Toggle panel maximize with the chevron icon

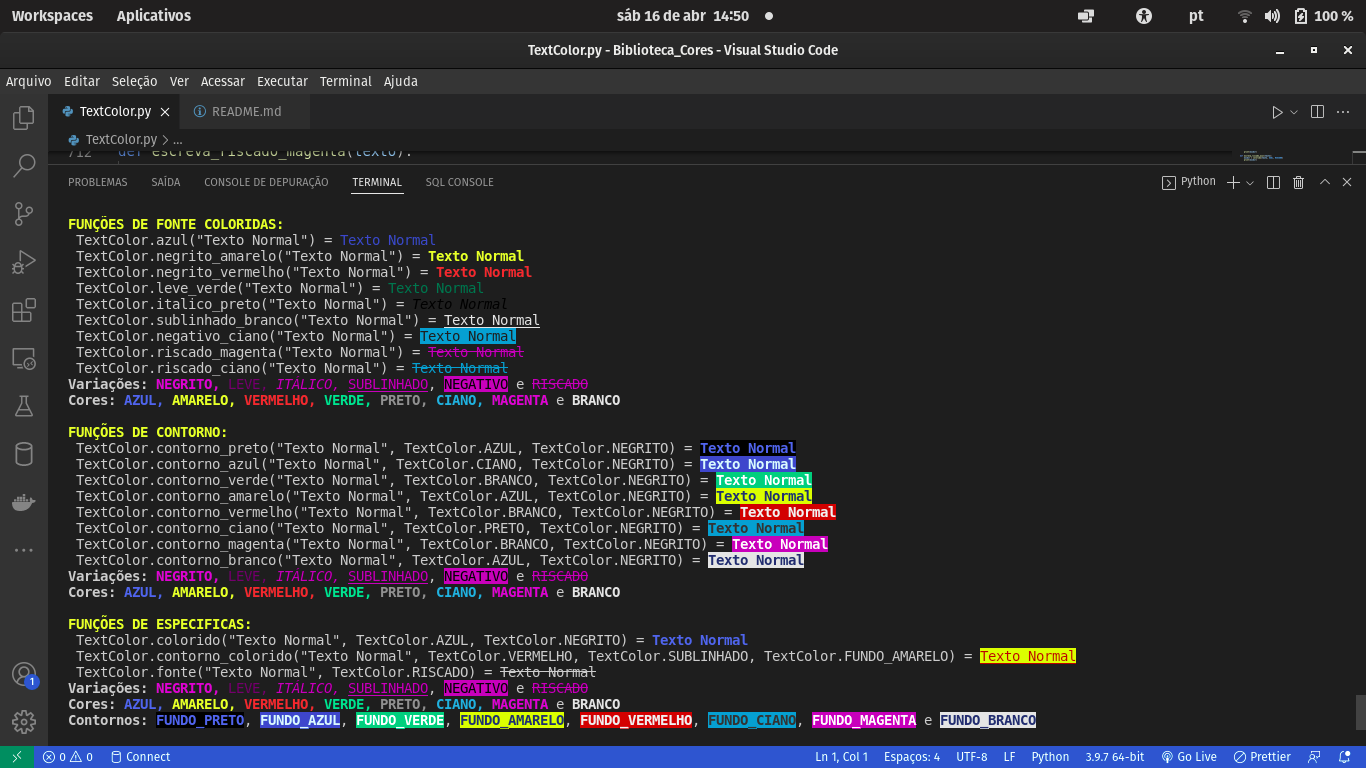click(x=1326, y=182)
